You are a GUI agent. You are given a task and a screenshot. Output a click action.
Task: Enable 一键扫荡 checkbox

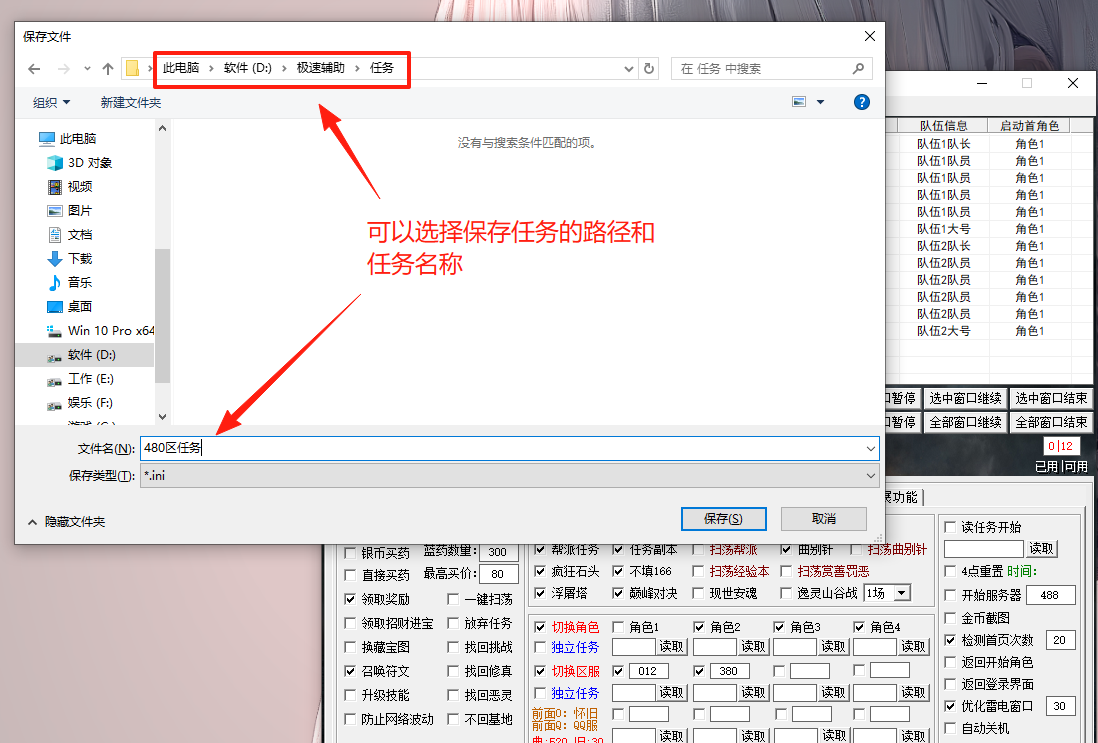point(453,599)
